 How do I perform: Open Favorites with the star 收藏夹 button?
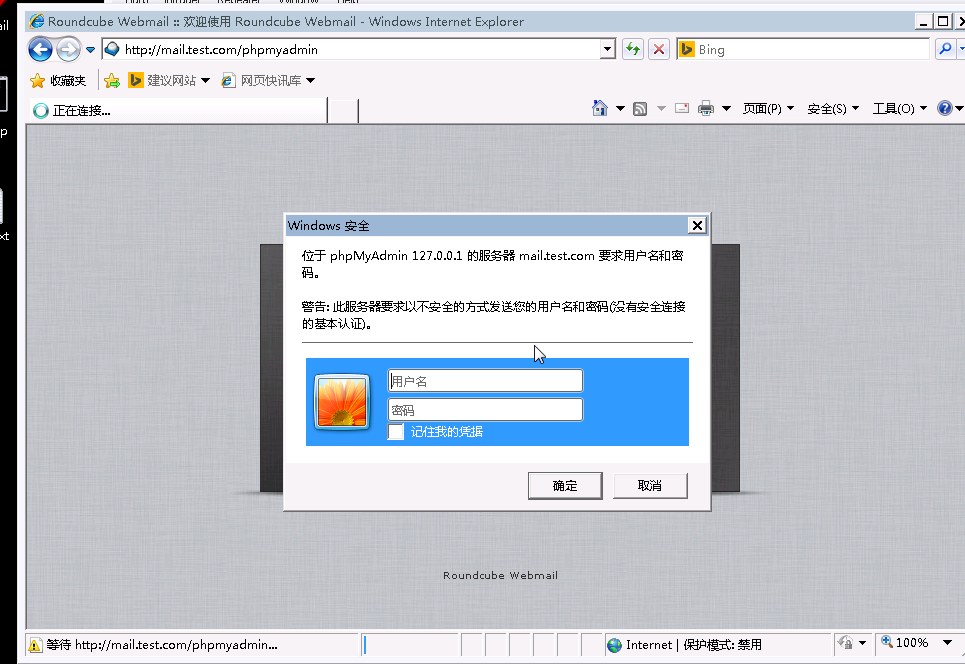58,81
